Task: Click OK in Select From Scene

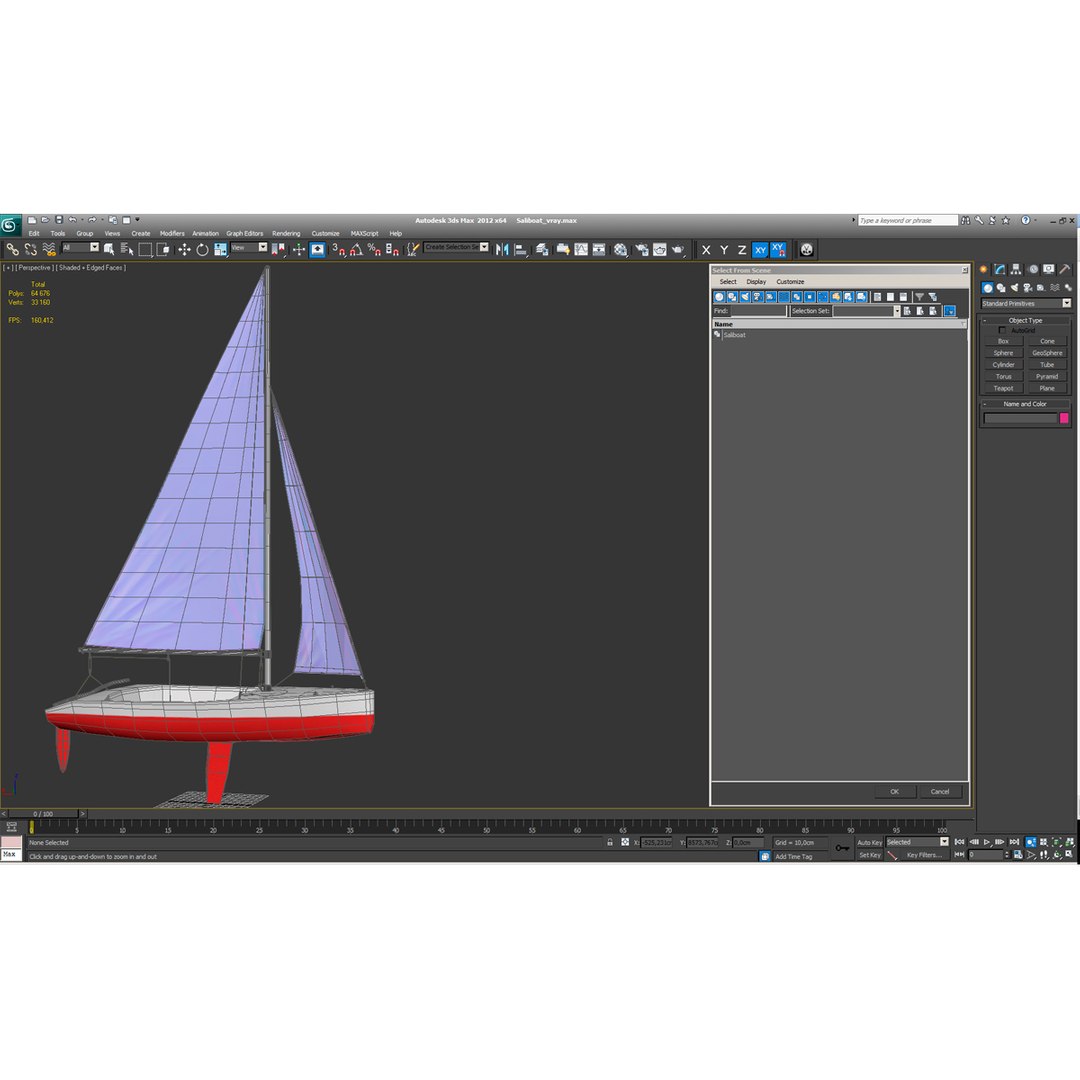Action: tap(894, 792)
